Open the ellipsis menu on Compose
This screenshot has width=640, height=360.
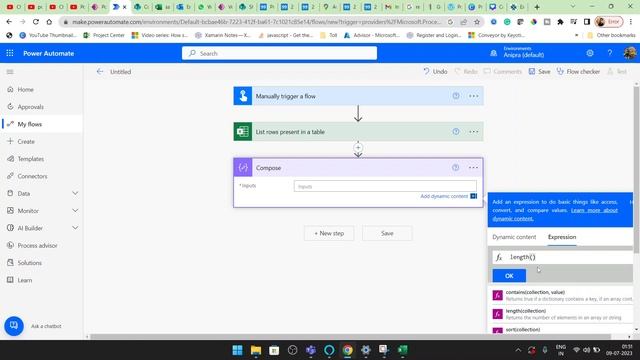[x=473, y=168]
